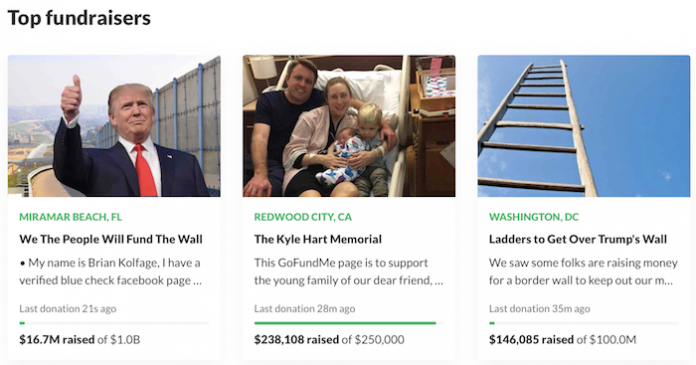
Task: Click the Brian Kolfage description text
Action: click(111, 272)
